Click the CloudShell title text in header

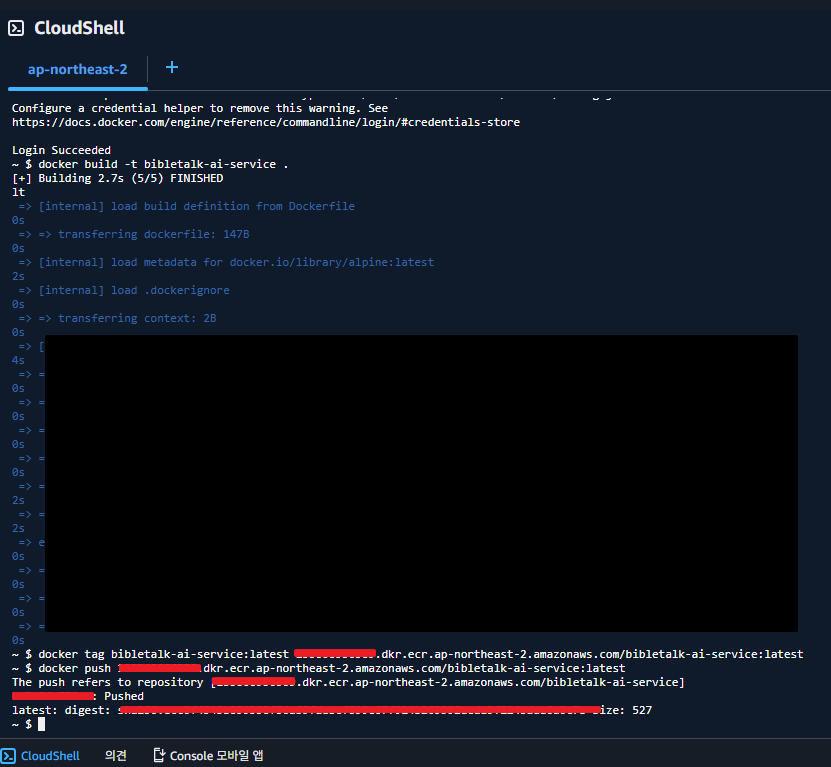point(79,28)
